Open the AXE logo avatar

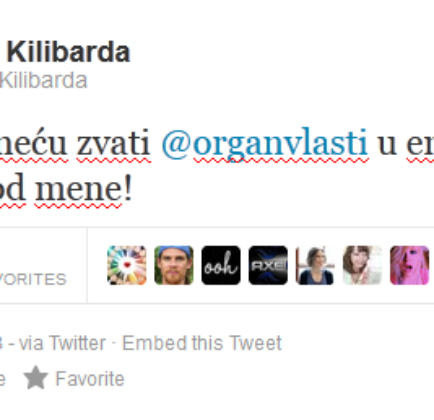[268, 265]
